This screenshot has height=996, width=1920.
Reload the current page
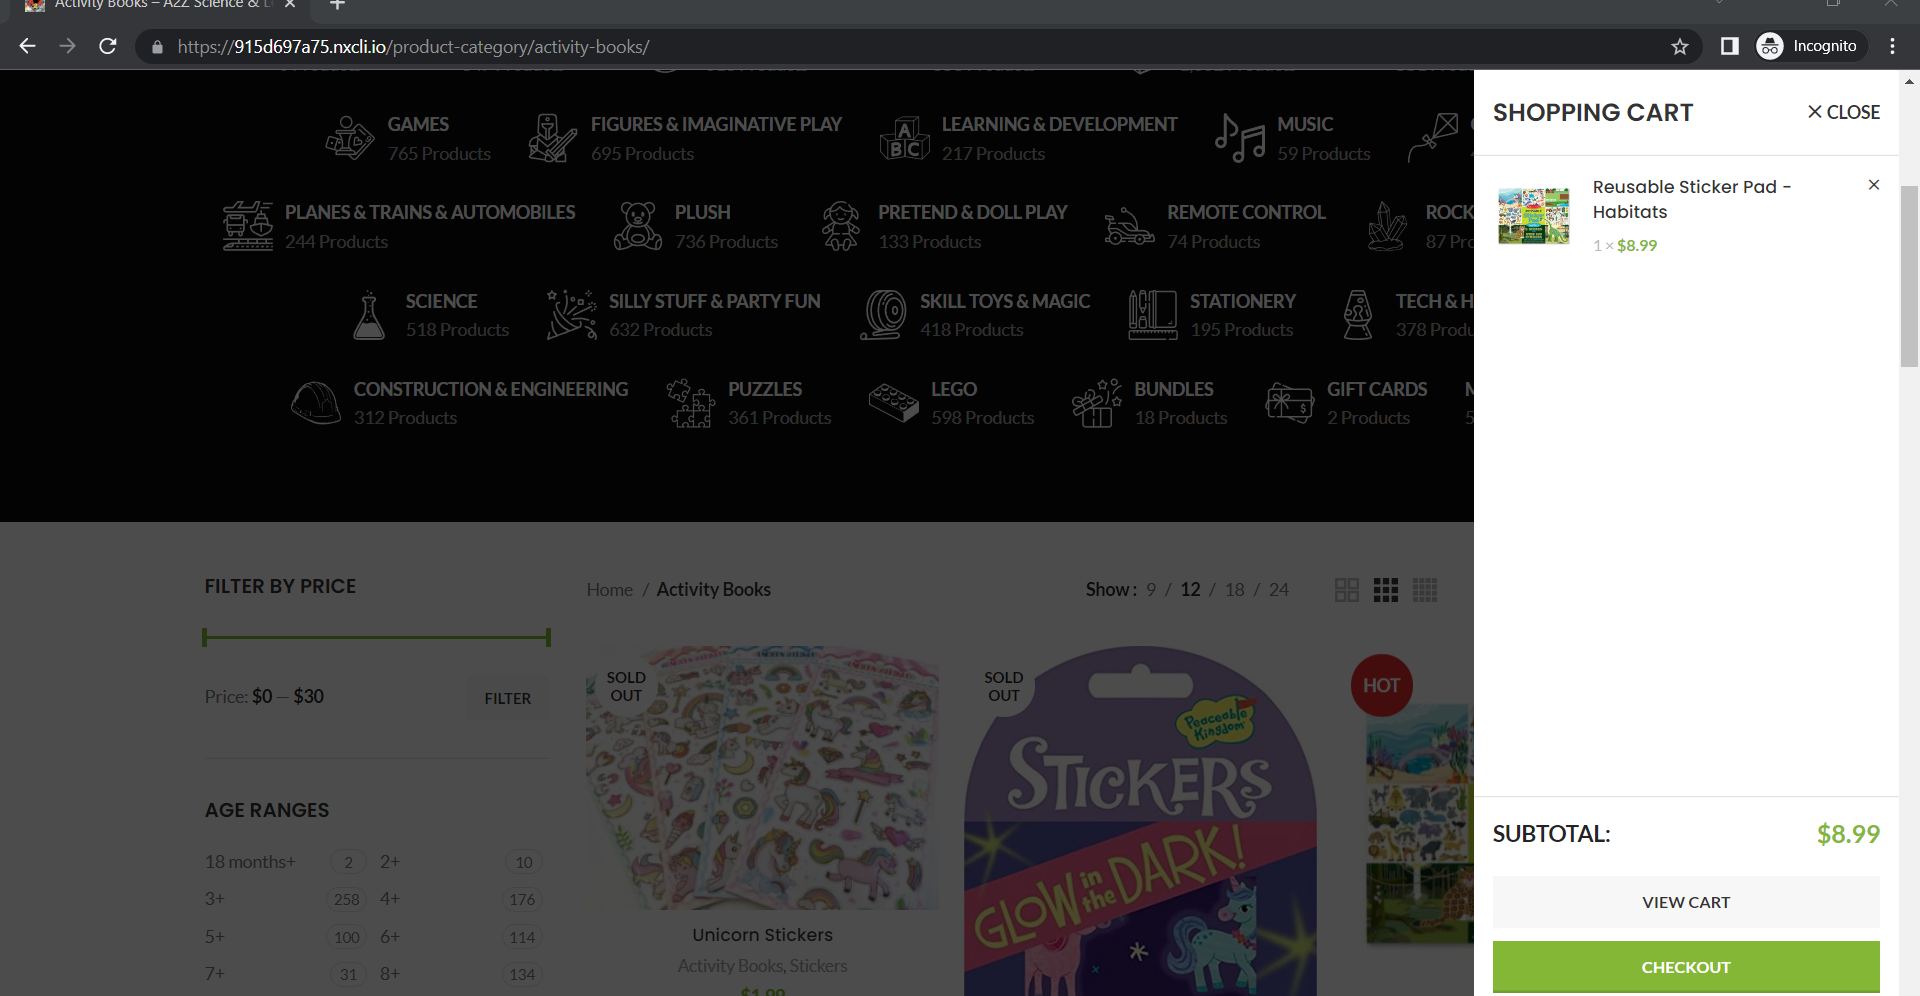(x=108, y=46)
